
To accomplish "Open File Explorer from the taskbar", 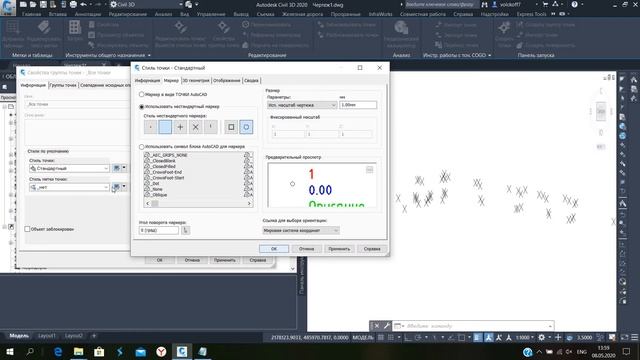I will (78, 351).
